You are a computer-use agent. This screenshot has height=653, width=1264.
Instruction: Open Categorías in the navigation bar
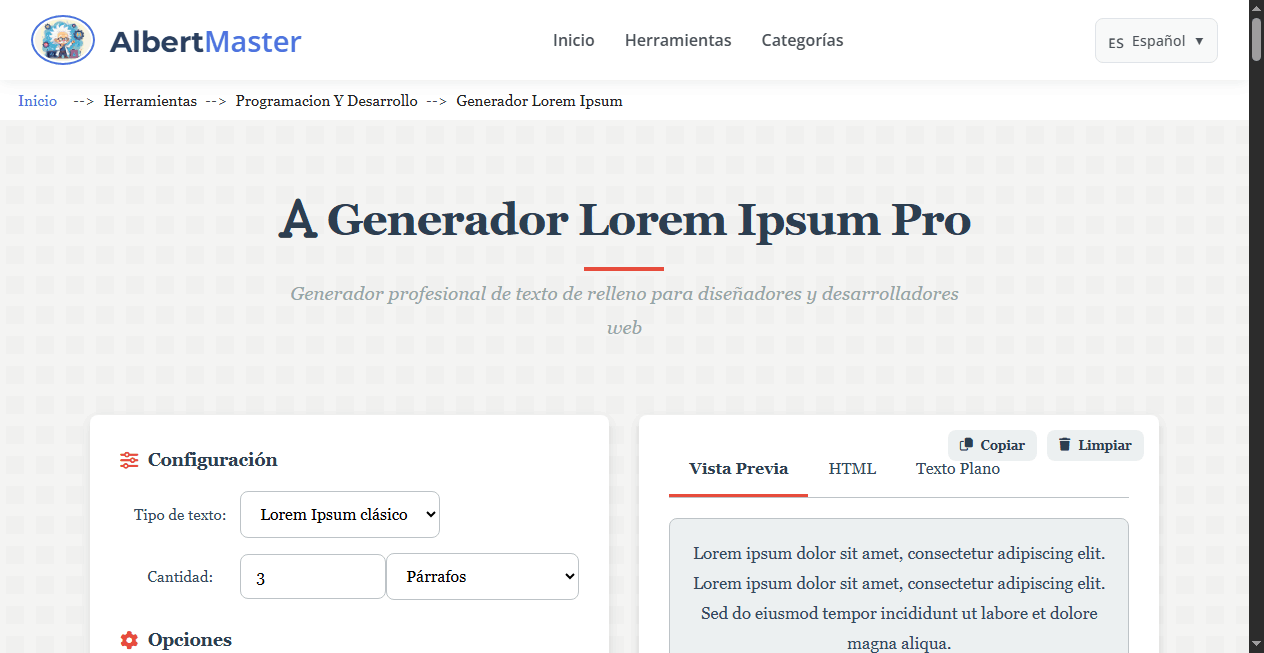802,40
